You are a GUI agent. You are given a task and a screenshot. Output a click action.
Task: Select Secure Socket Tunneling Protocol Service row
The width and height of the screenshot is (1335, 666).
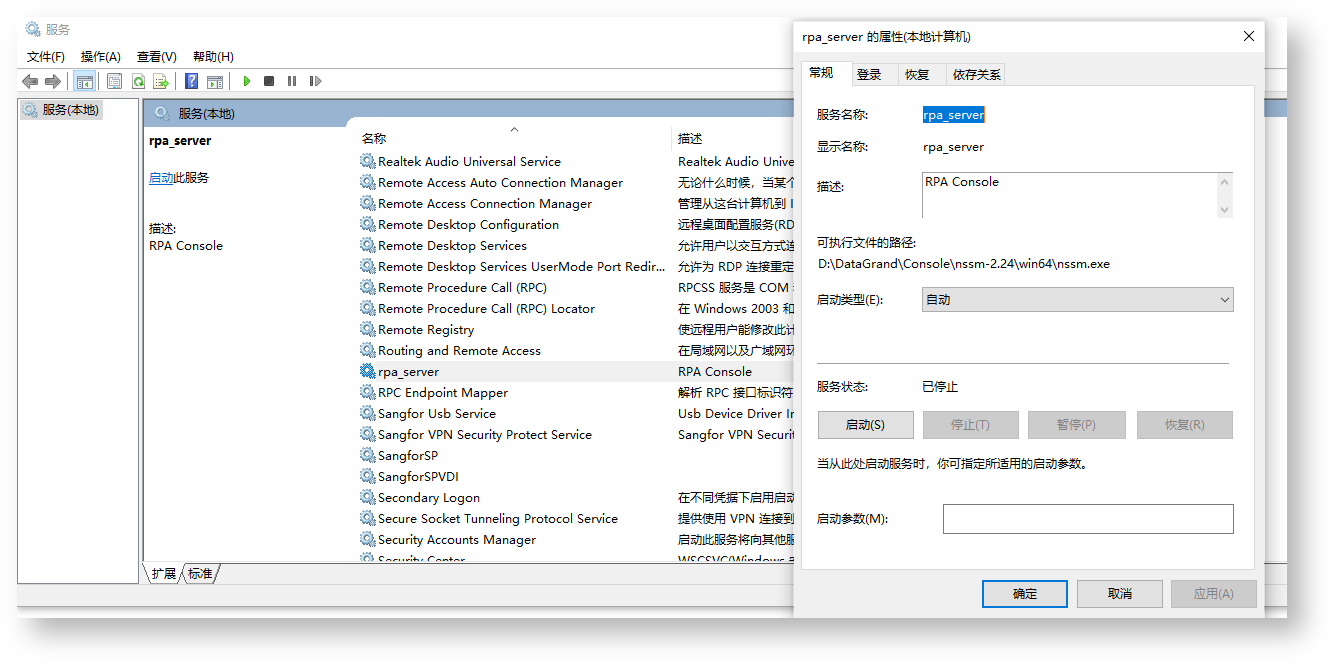coord(575,518)
